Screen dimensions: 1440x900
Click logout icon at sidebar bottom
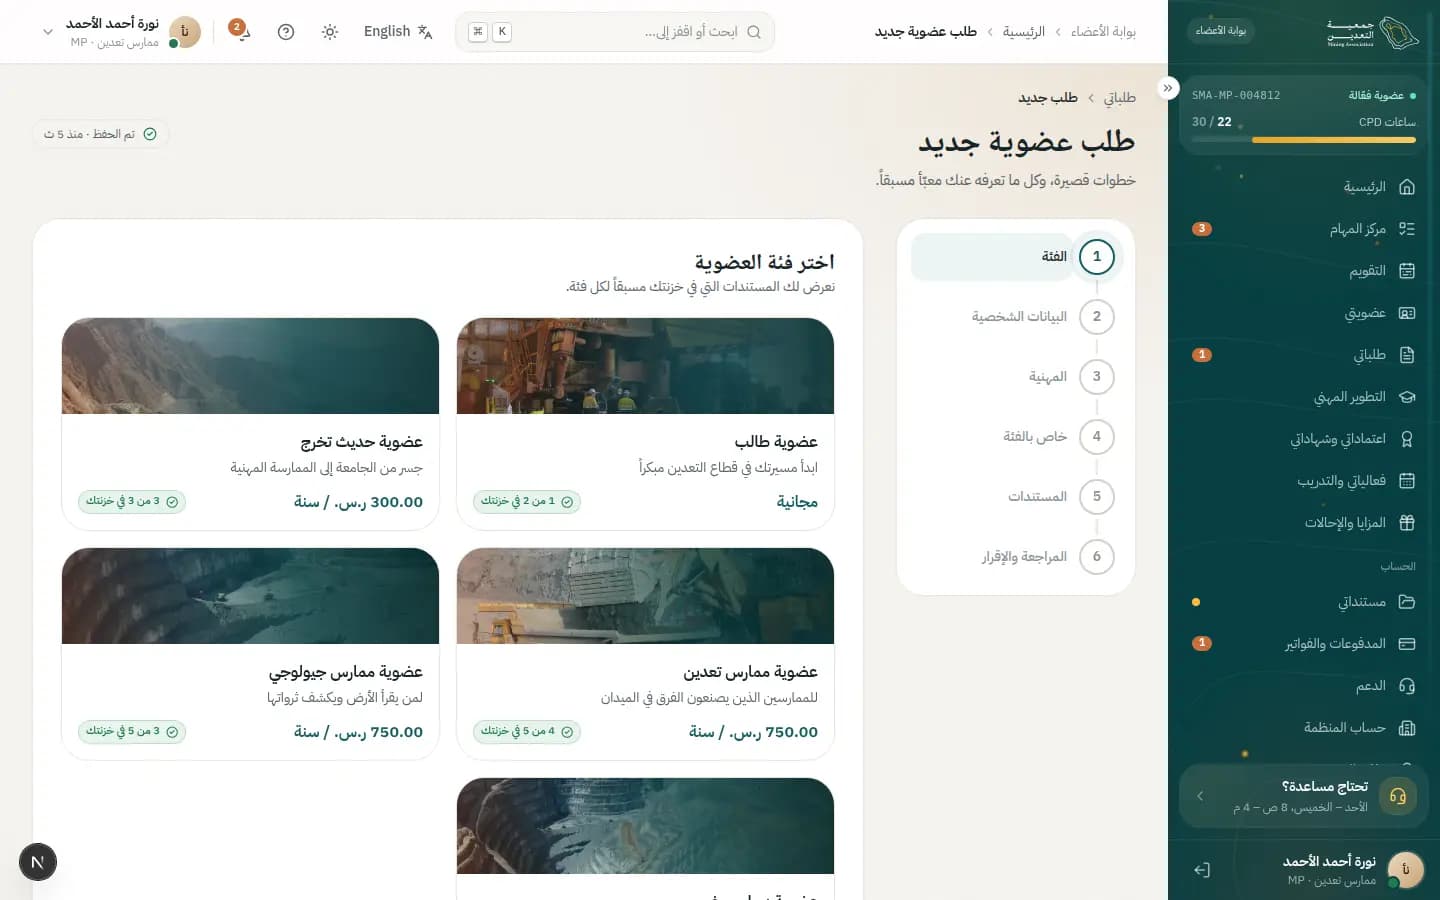click(1202, 870)
